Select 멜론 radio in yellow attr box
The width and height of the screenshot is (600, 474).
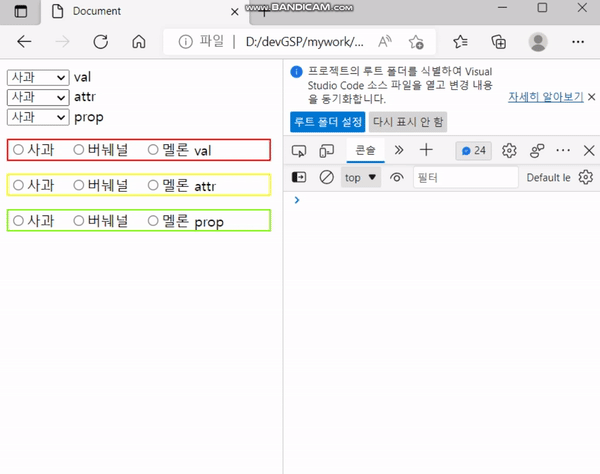tap(153, 185)
